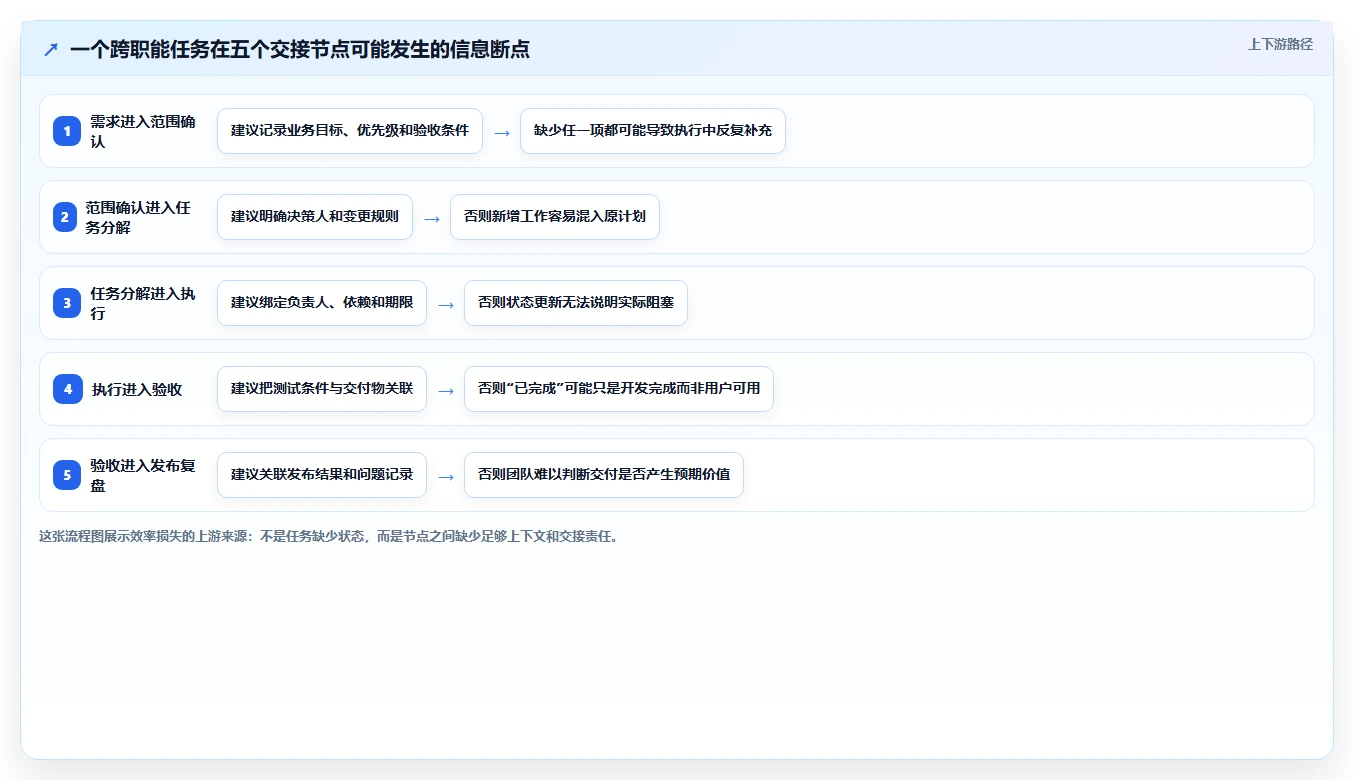The height and width of the screenshot is (780, 1354).
Task: Click the box 建议绑定负责人、依赖和期限
Action: click(x=322, y=303)
